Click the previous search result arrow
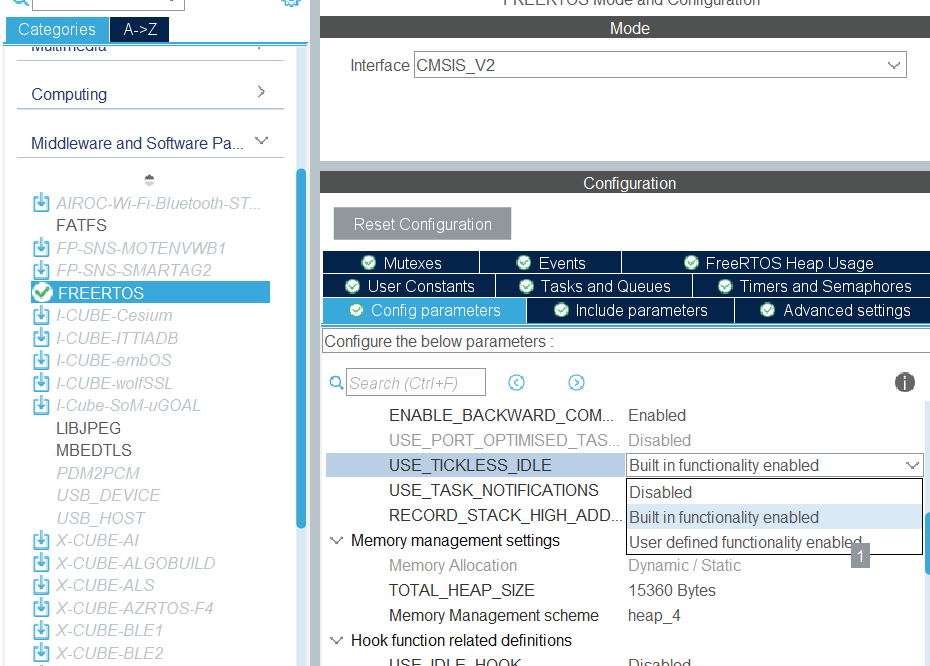The height and width of the screenshot is (666, 930). (516, 382)
